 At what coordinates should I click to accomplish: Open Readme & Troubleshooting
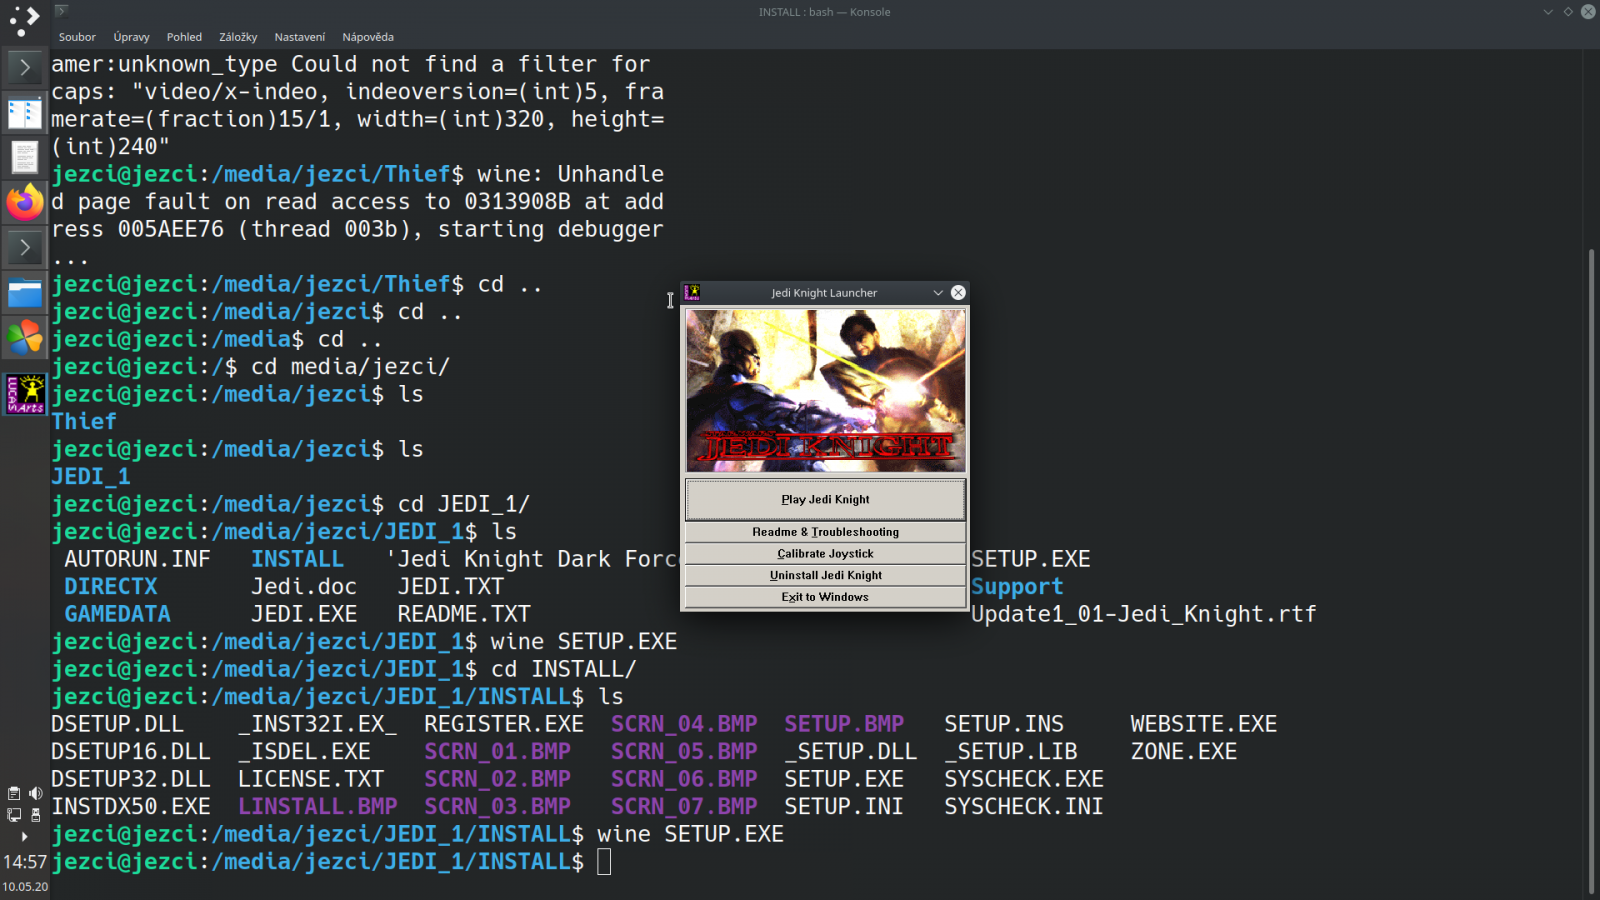coord(824,531)
